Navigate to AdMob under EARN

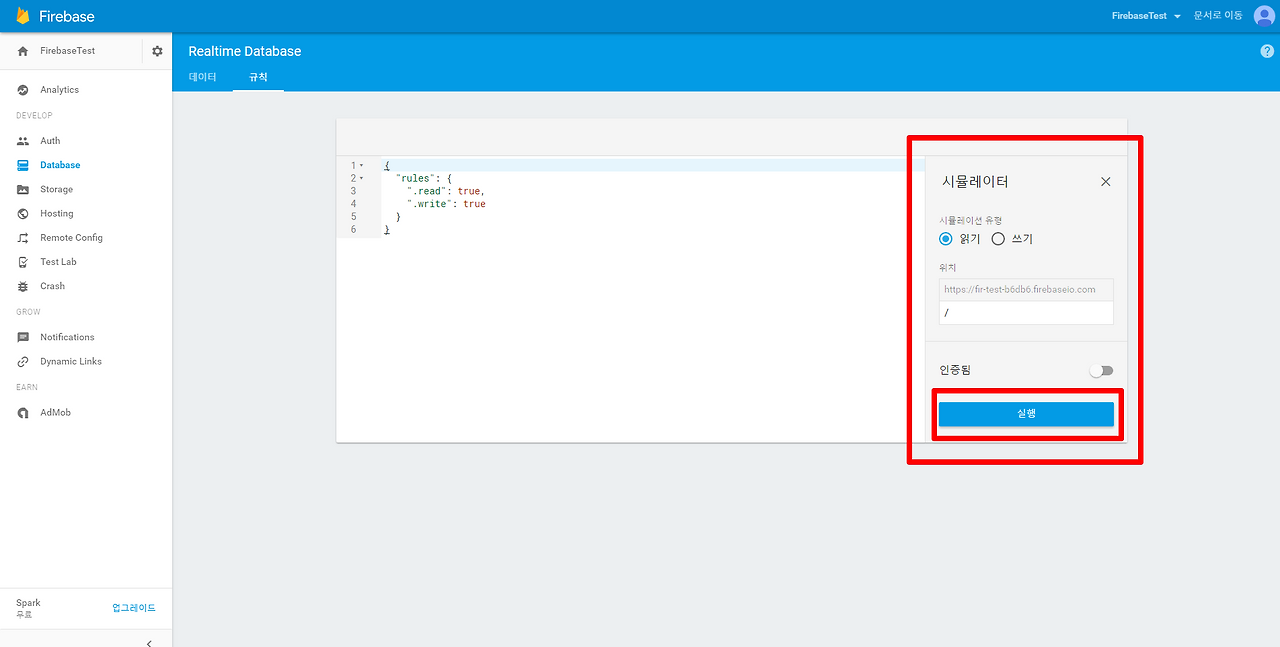pos(55,412)
